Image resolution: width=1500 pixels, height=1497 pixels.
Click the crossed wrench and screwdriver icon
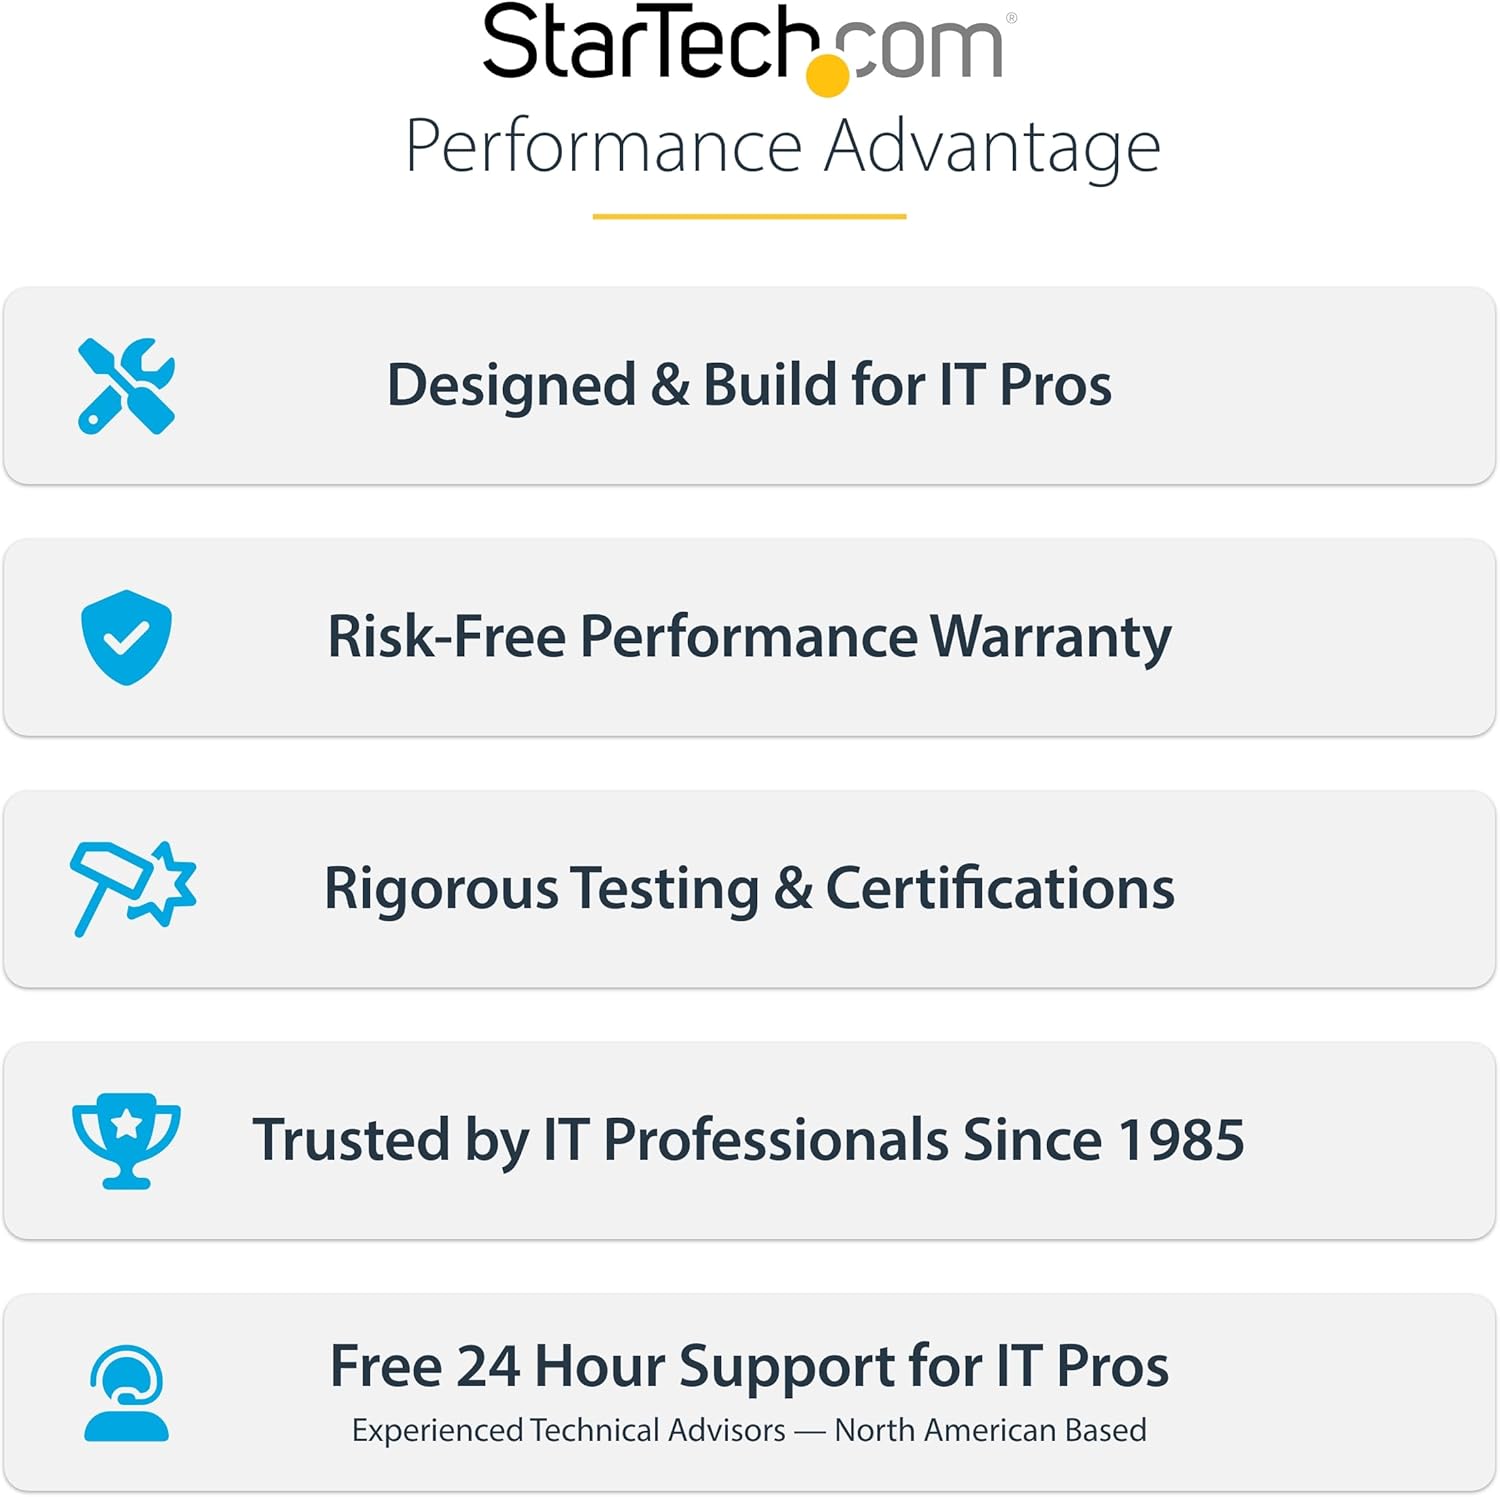126,386
